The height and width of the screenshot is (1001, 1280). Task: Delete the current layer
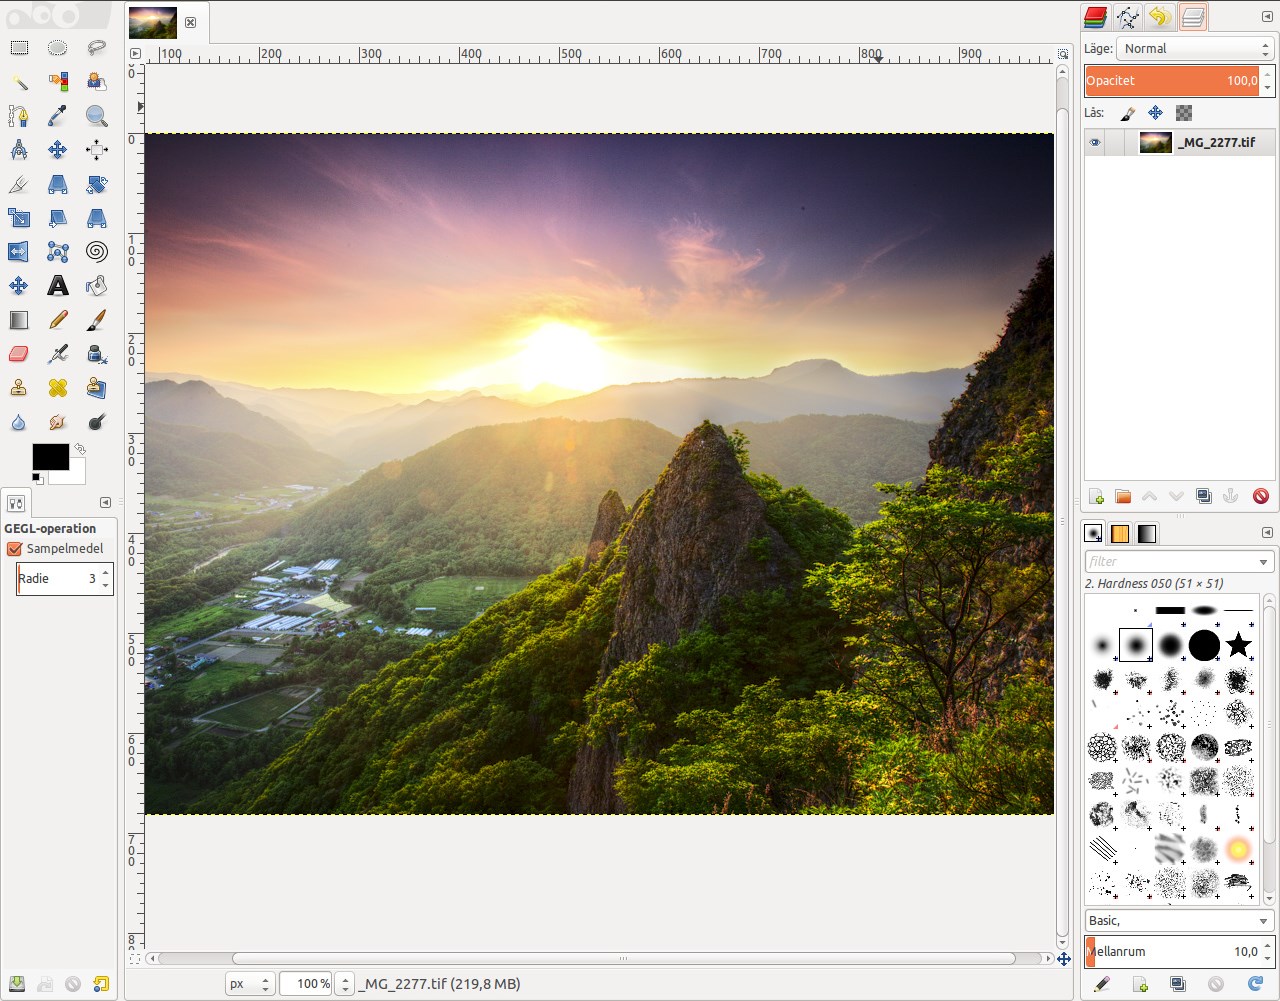[x=1260, y=496]
